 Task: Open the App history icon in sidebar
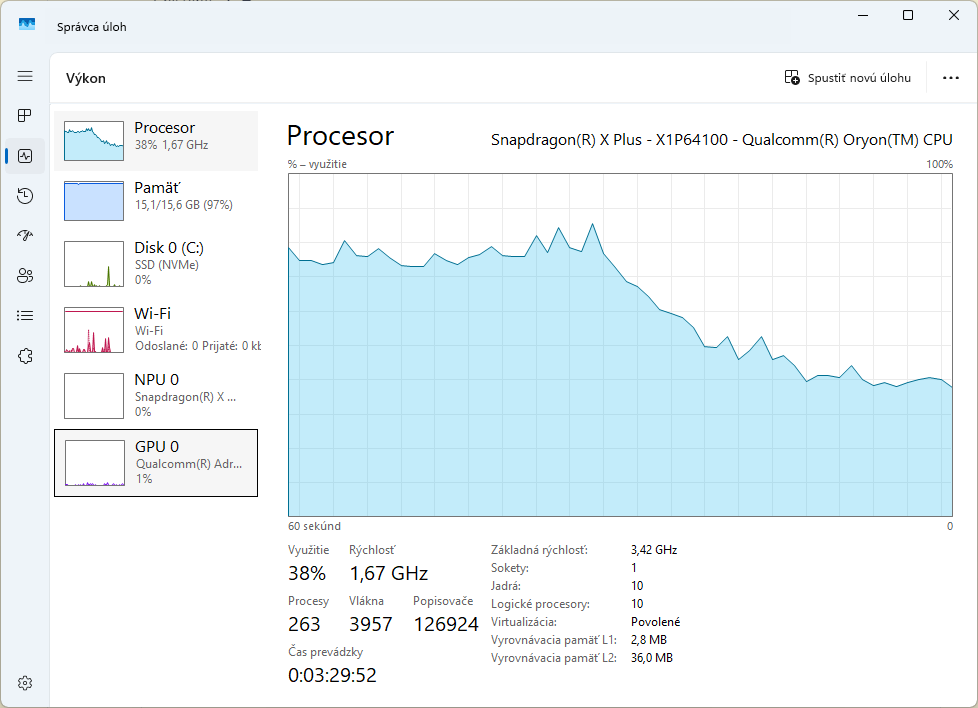pyautogui.click(x=25, y=196)
